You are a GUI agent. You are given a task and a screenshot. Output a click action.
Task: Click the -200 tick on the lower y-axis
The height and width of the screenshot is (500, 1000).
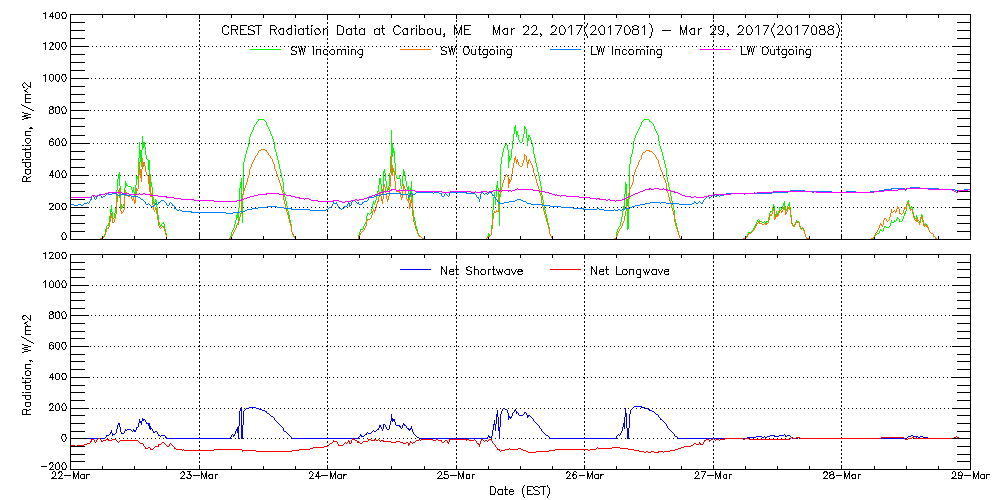pyautogui.click(x=54, y=466)
